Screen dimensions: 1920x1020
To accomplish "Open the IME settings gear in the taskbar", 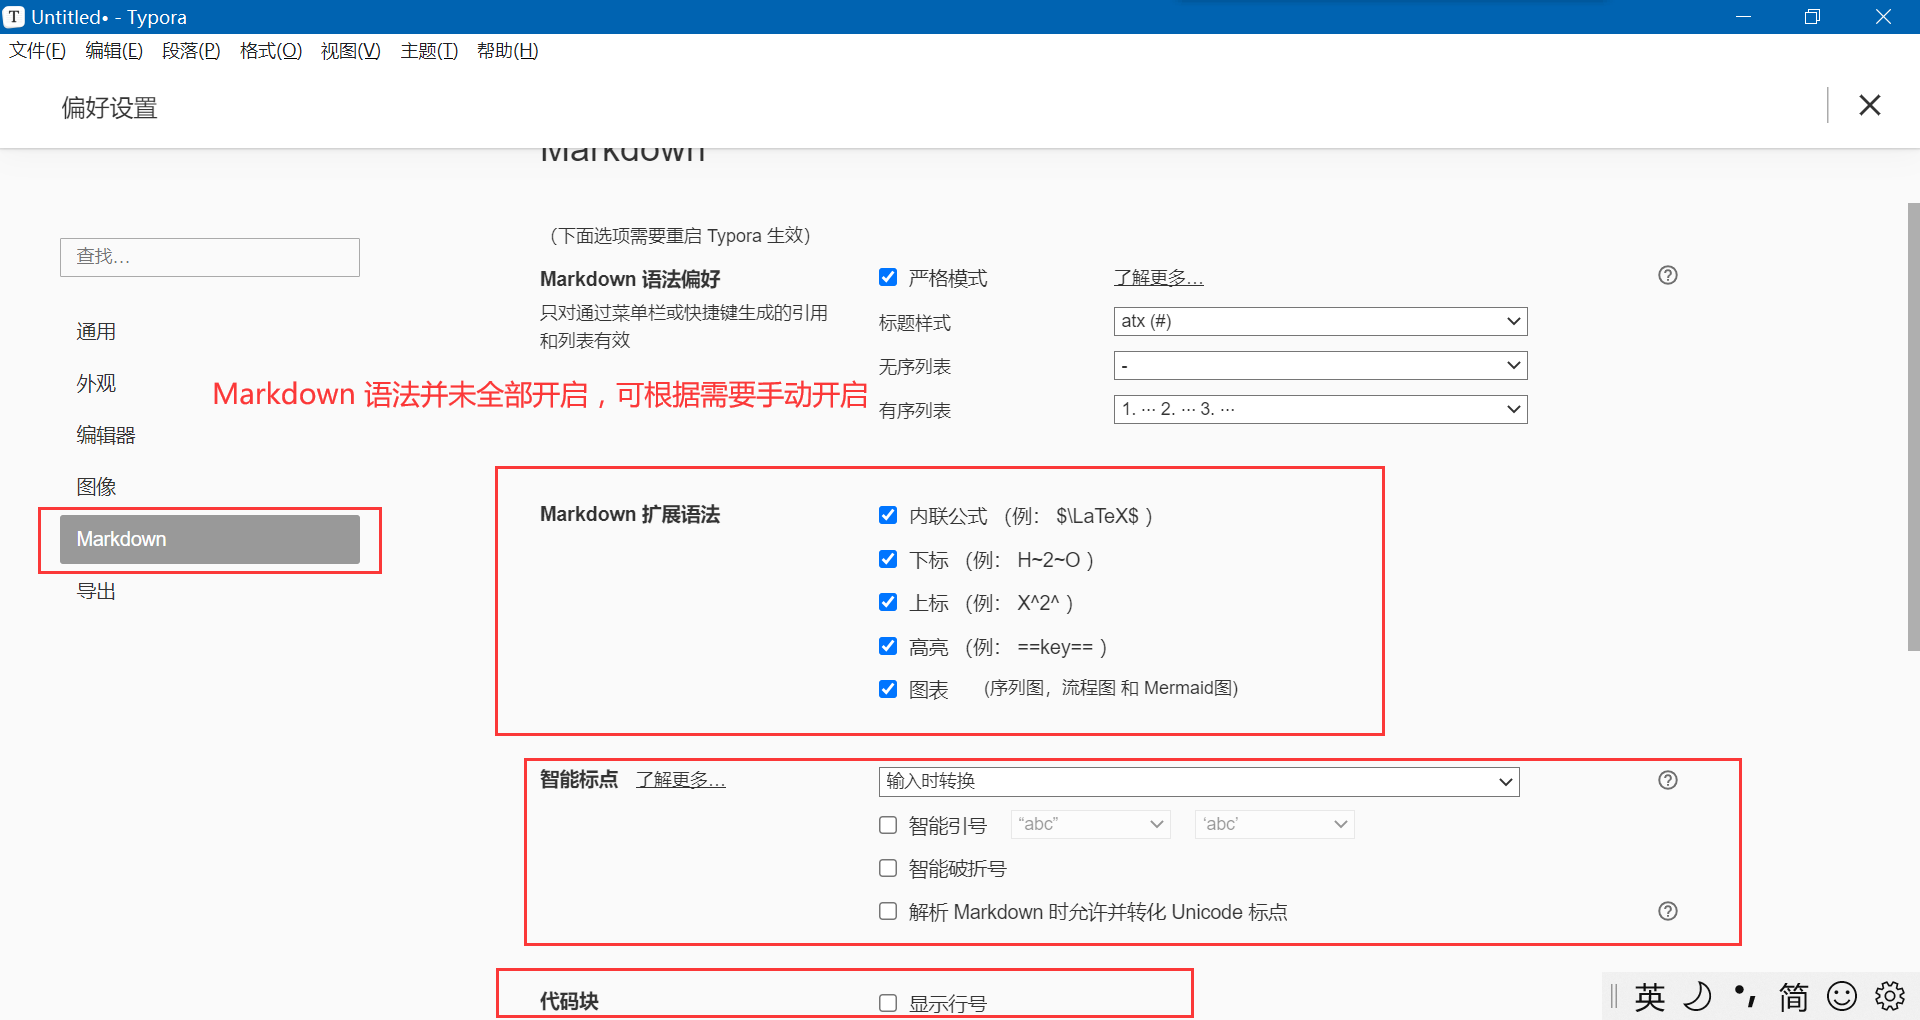I will (1890, 996).
